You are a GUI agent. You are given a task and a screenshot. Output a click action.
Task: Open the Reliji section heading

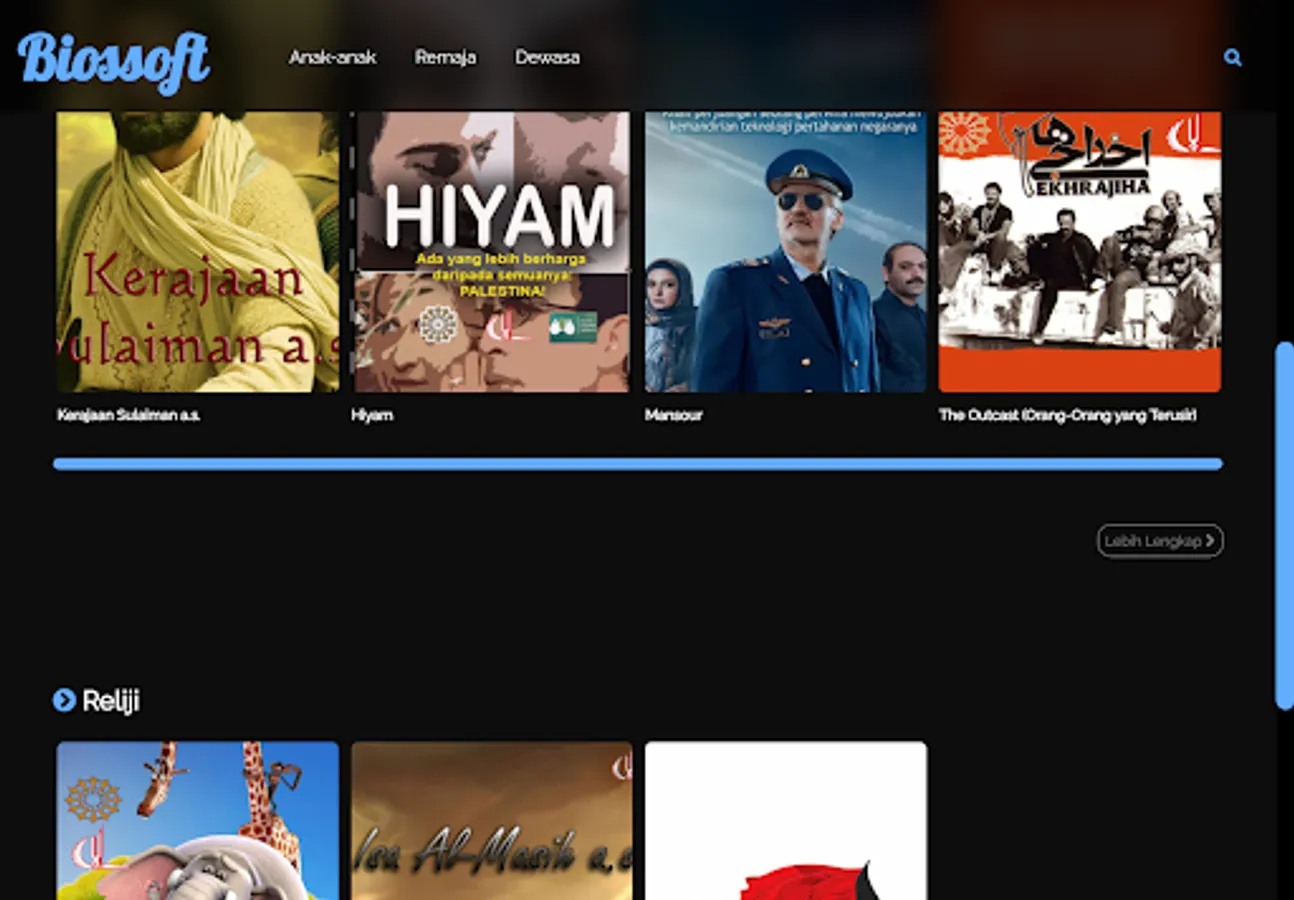point(111,701)
